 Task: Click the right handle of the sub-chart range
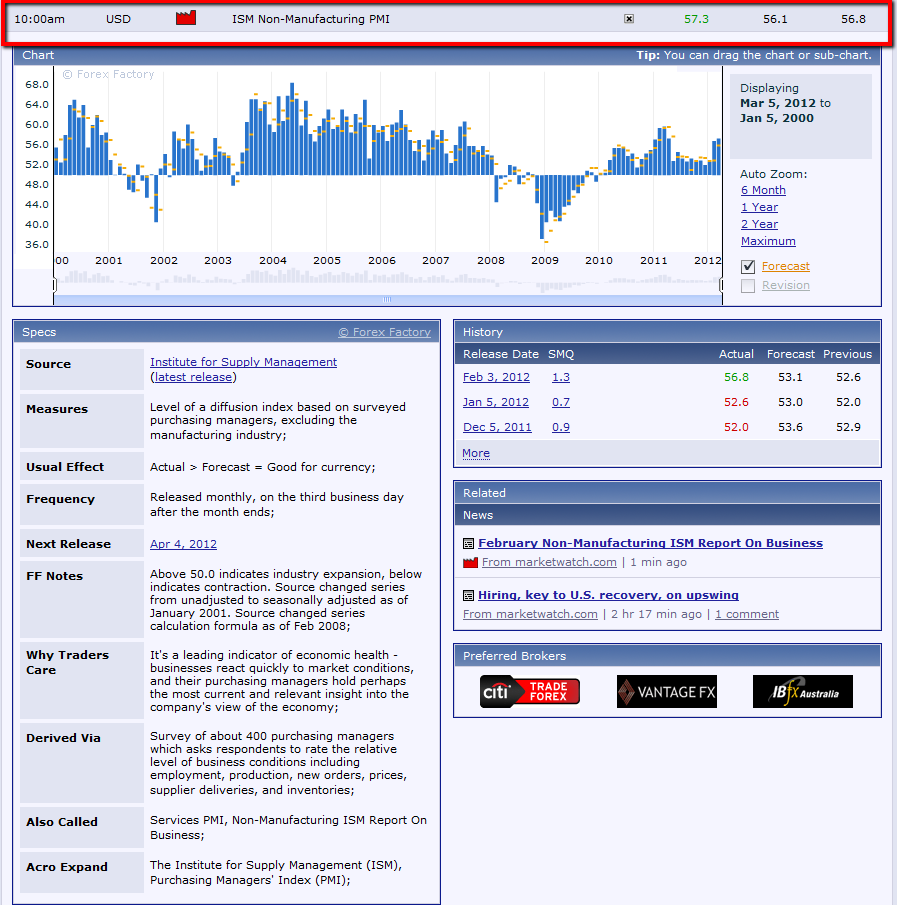pyautogui.click(x=721, y=284)
